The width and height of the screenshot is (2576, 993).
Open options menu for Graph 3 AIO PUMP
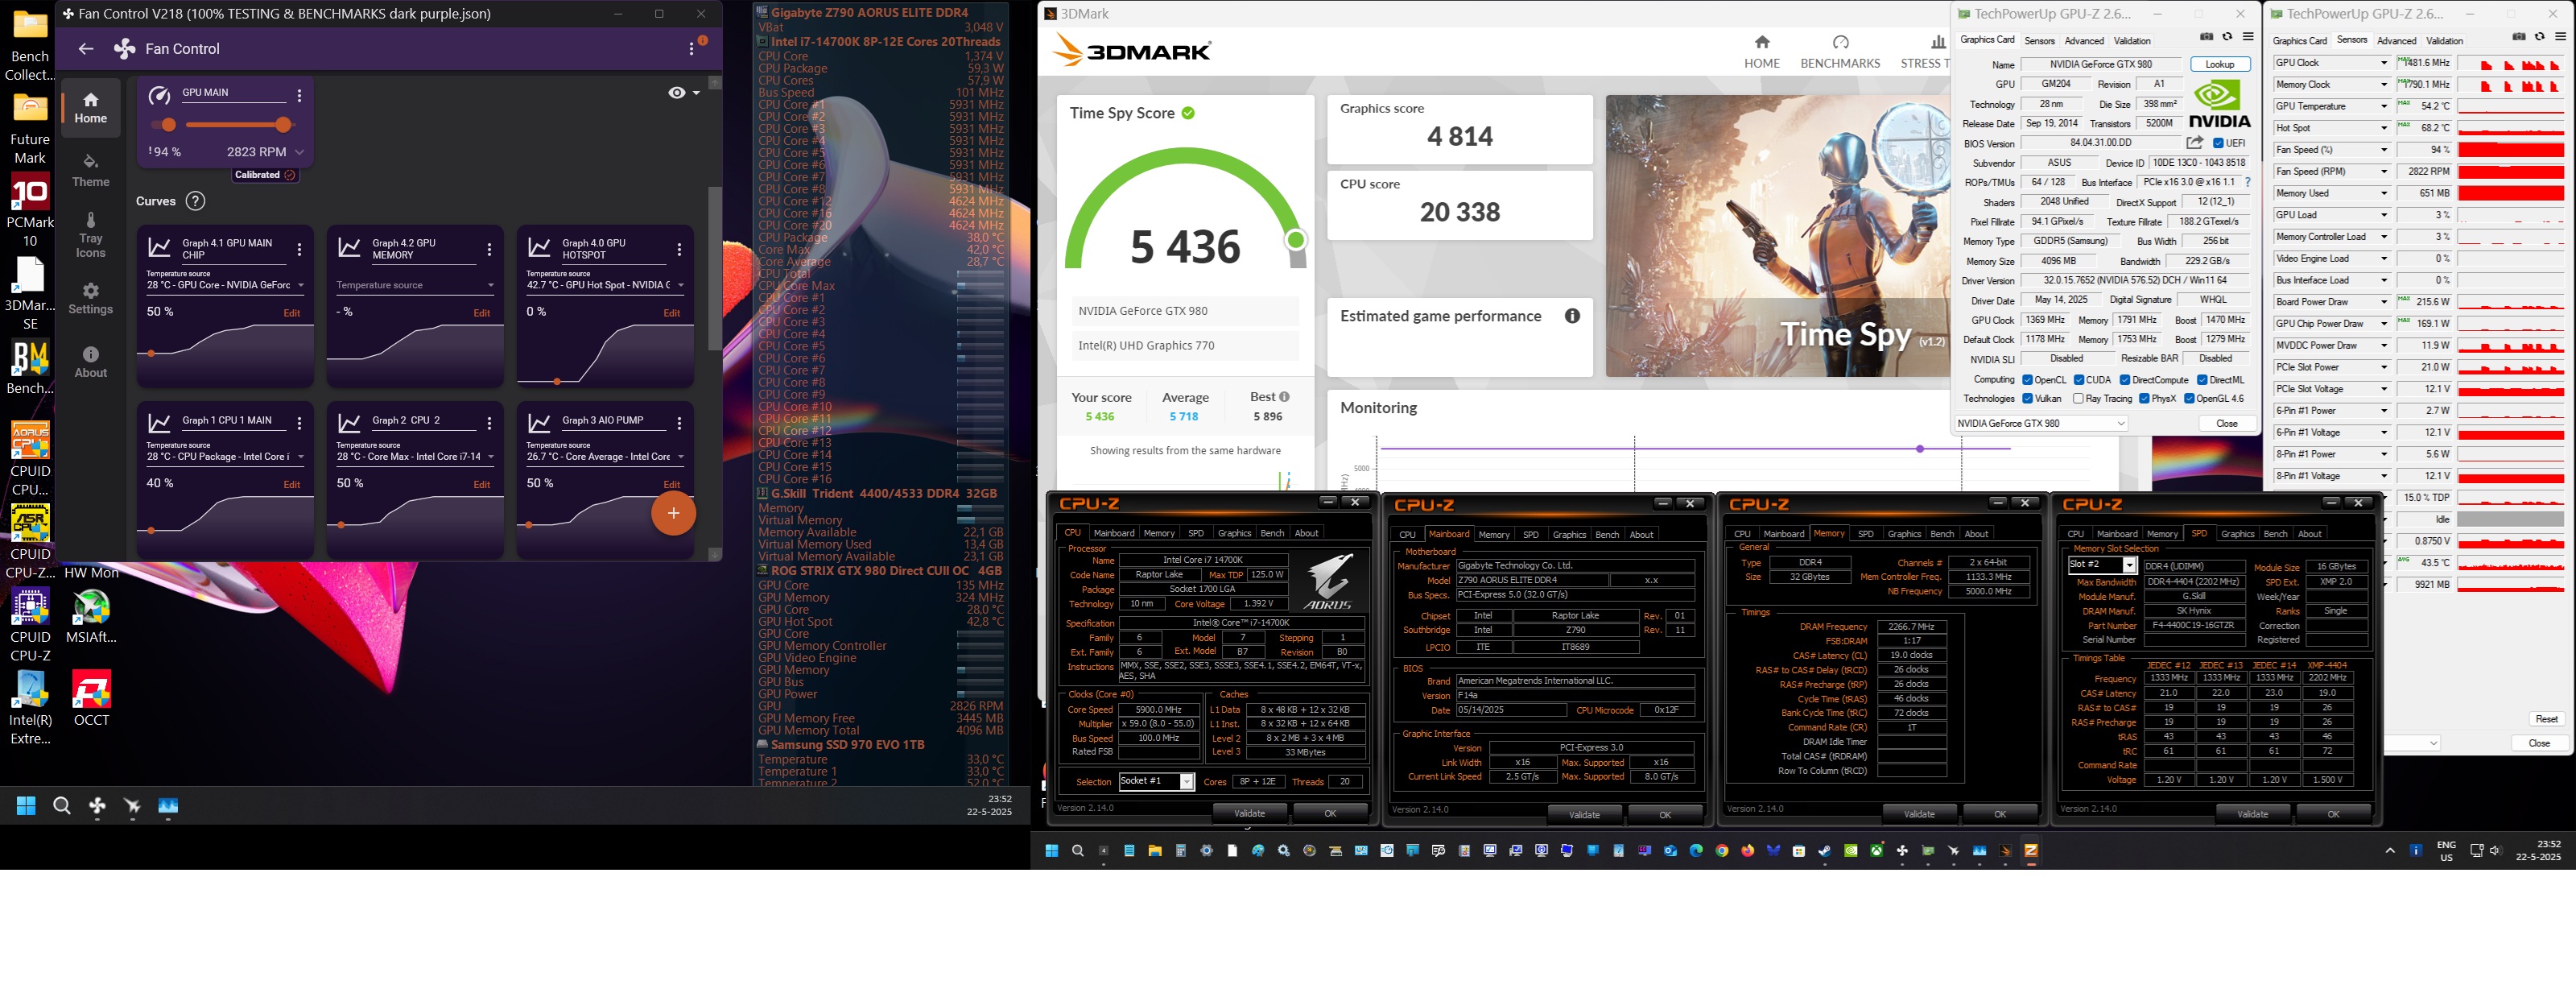(679, 424)
